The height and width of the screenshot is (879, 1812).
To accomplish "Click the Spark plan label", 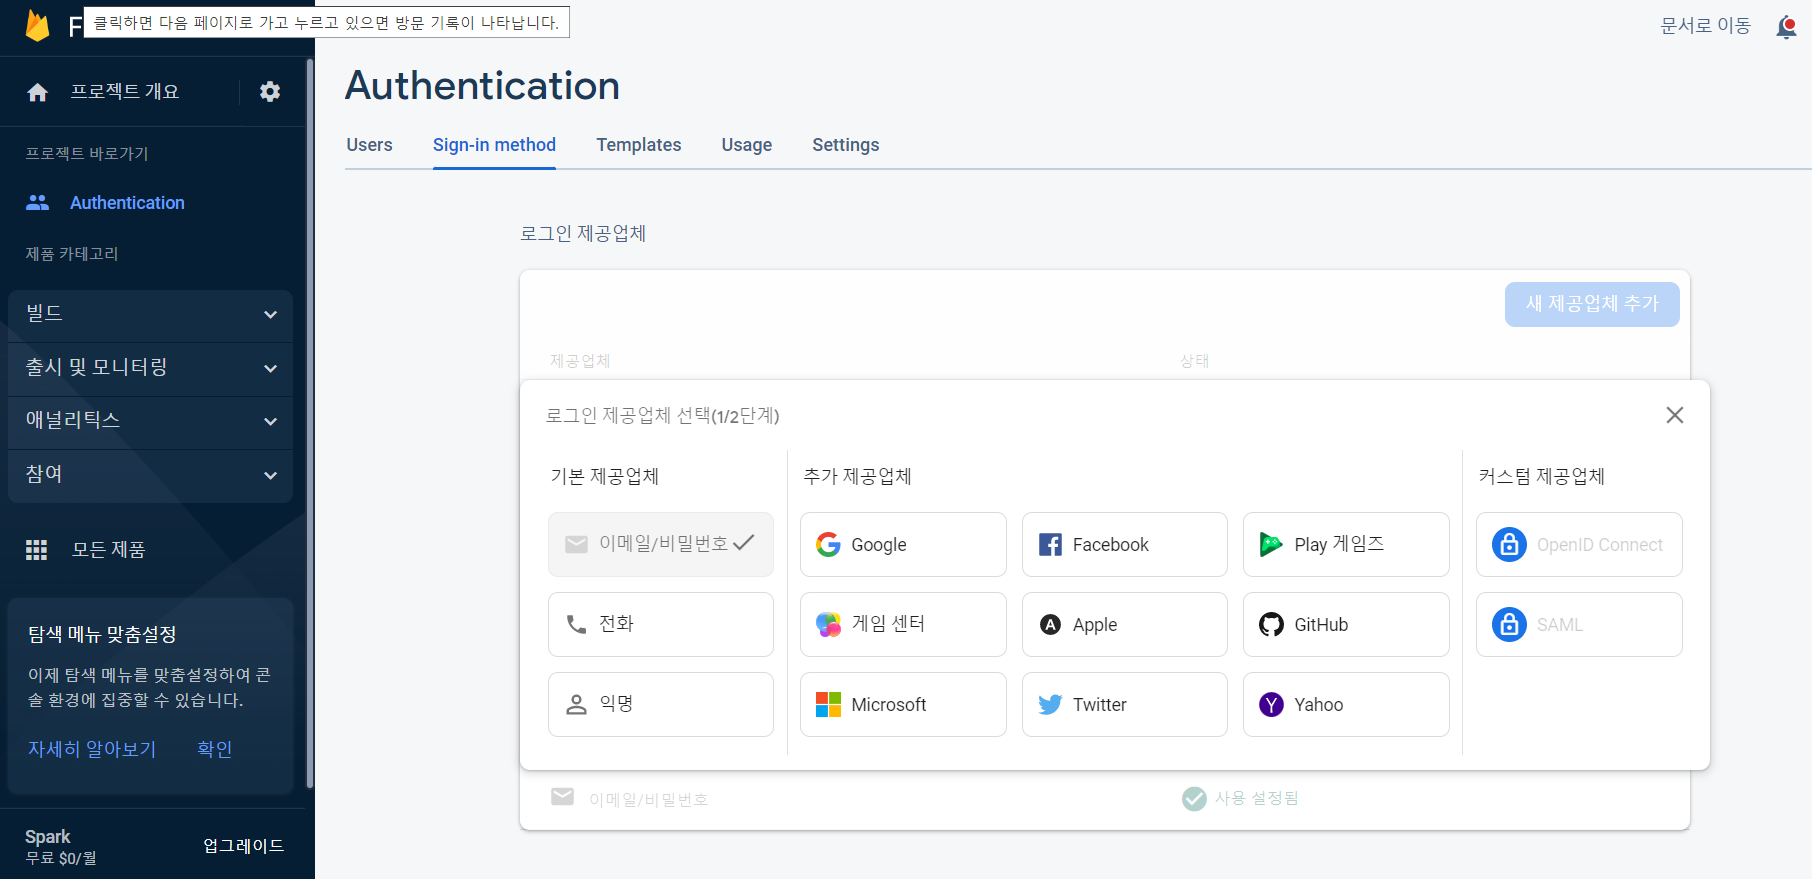I will click(x=48, y=837).
